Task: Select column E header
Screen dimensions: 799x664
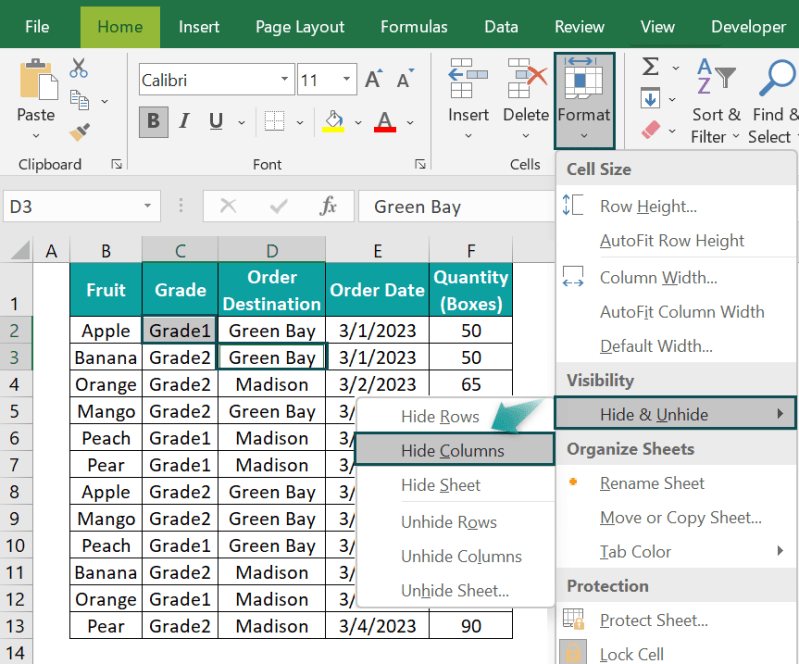Action: 377,250
